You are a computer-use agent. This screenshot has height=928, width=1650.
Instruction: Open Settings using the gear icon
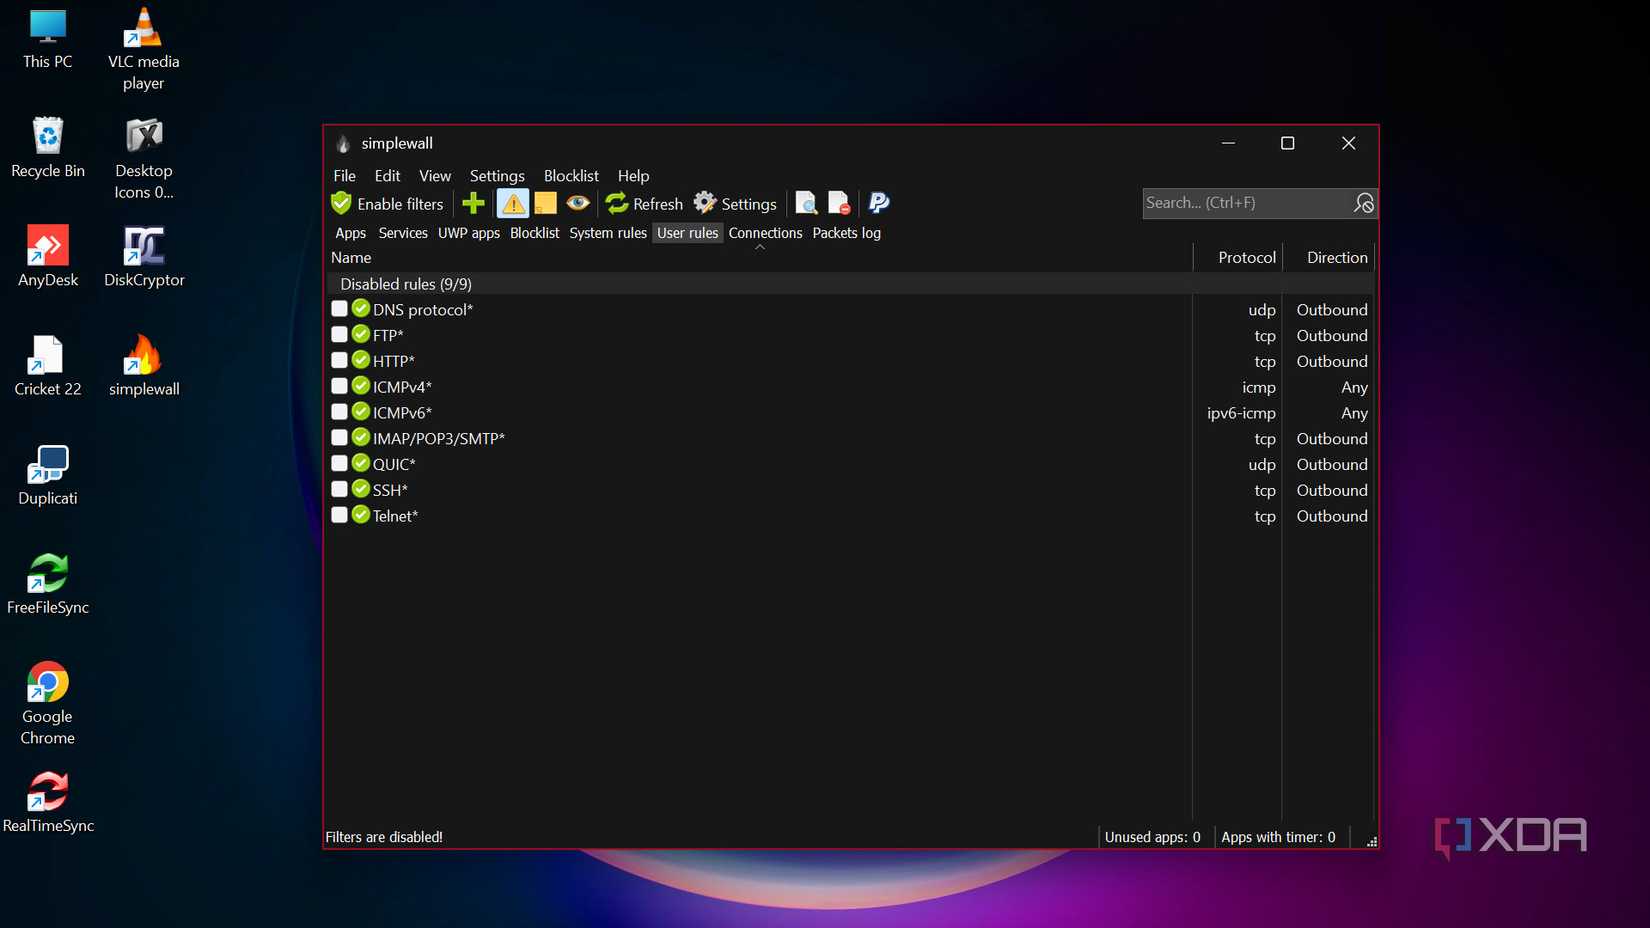click(x=704, y=202)
